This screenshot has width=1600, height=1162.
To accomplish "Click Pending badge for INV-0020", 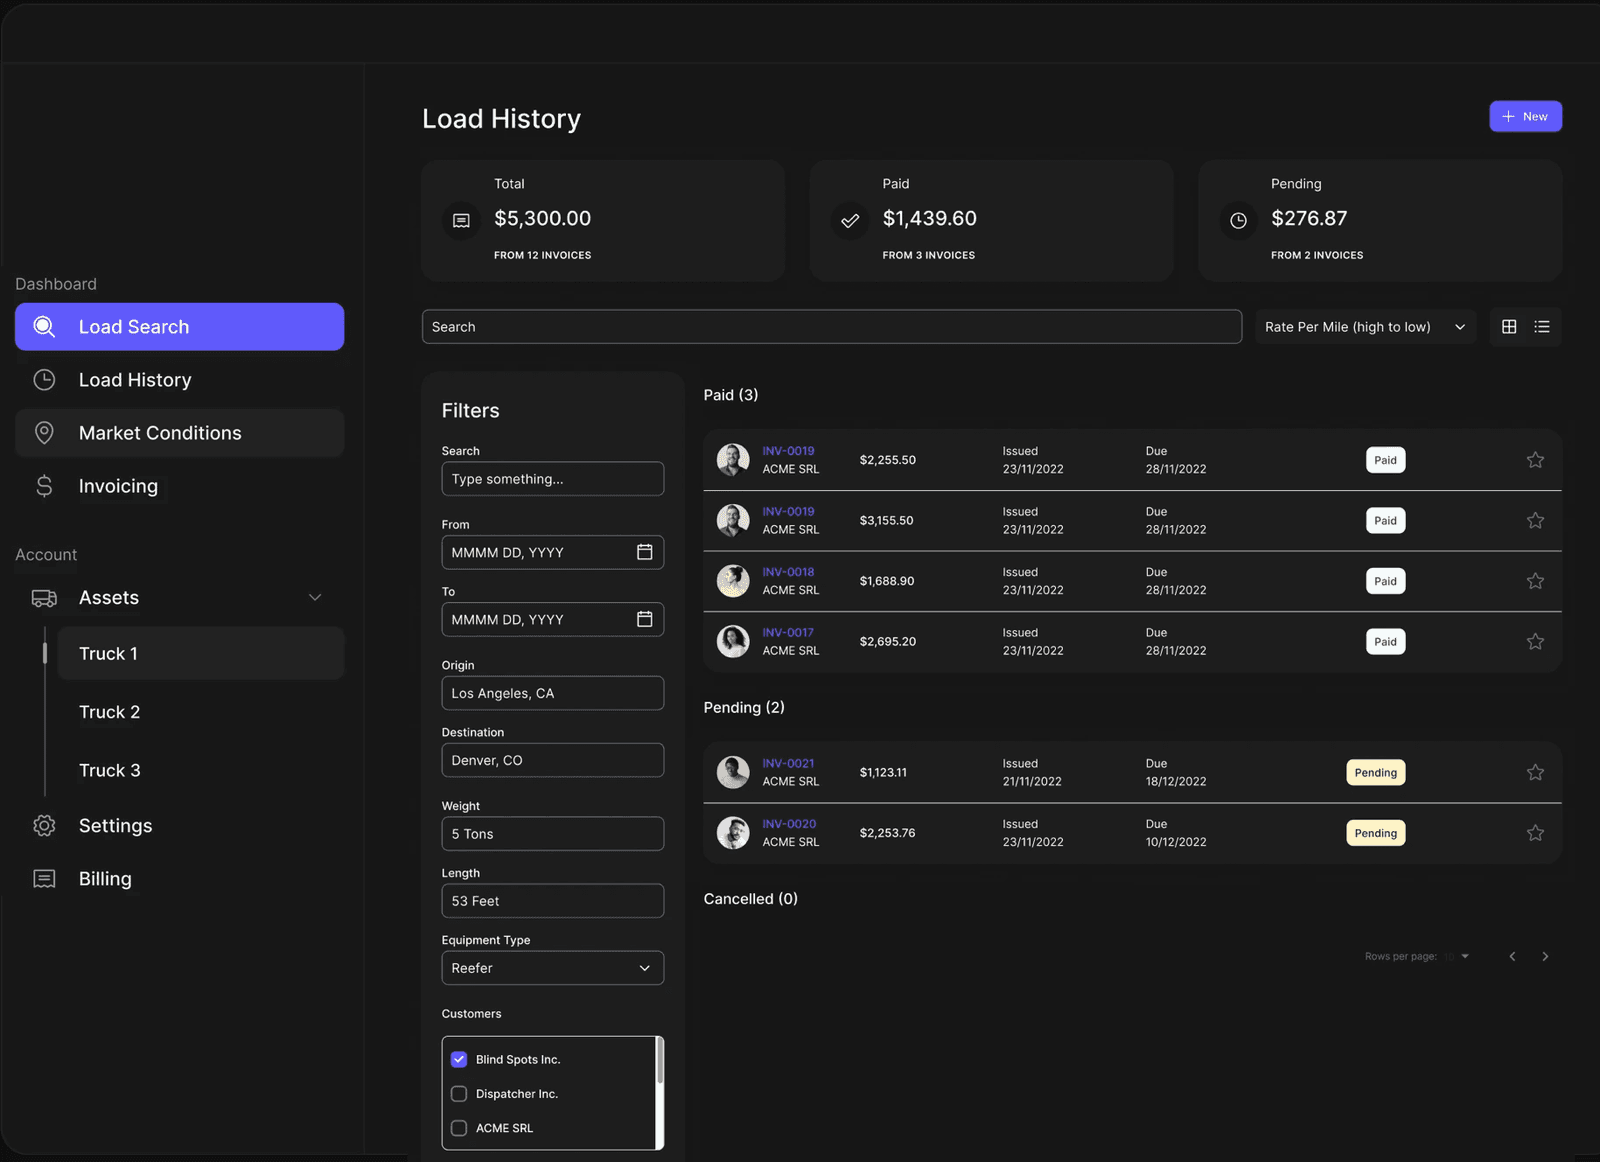I will click(x=1376, y=833).
